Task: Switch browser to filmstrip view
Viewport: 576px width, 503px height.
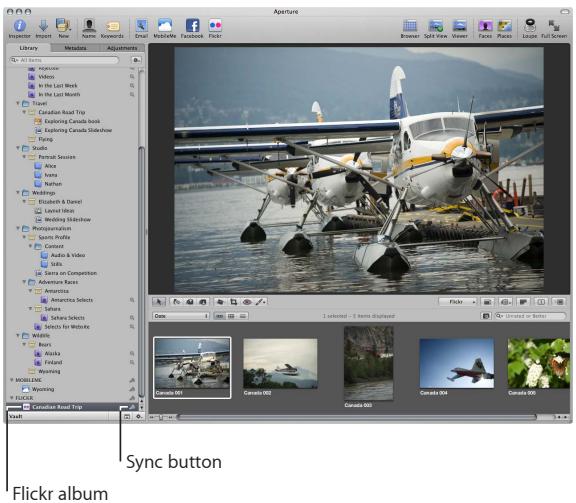Action: (x=219, y=316)
